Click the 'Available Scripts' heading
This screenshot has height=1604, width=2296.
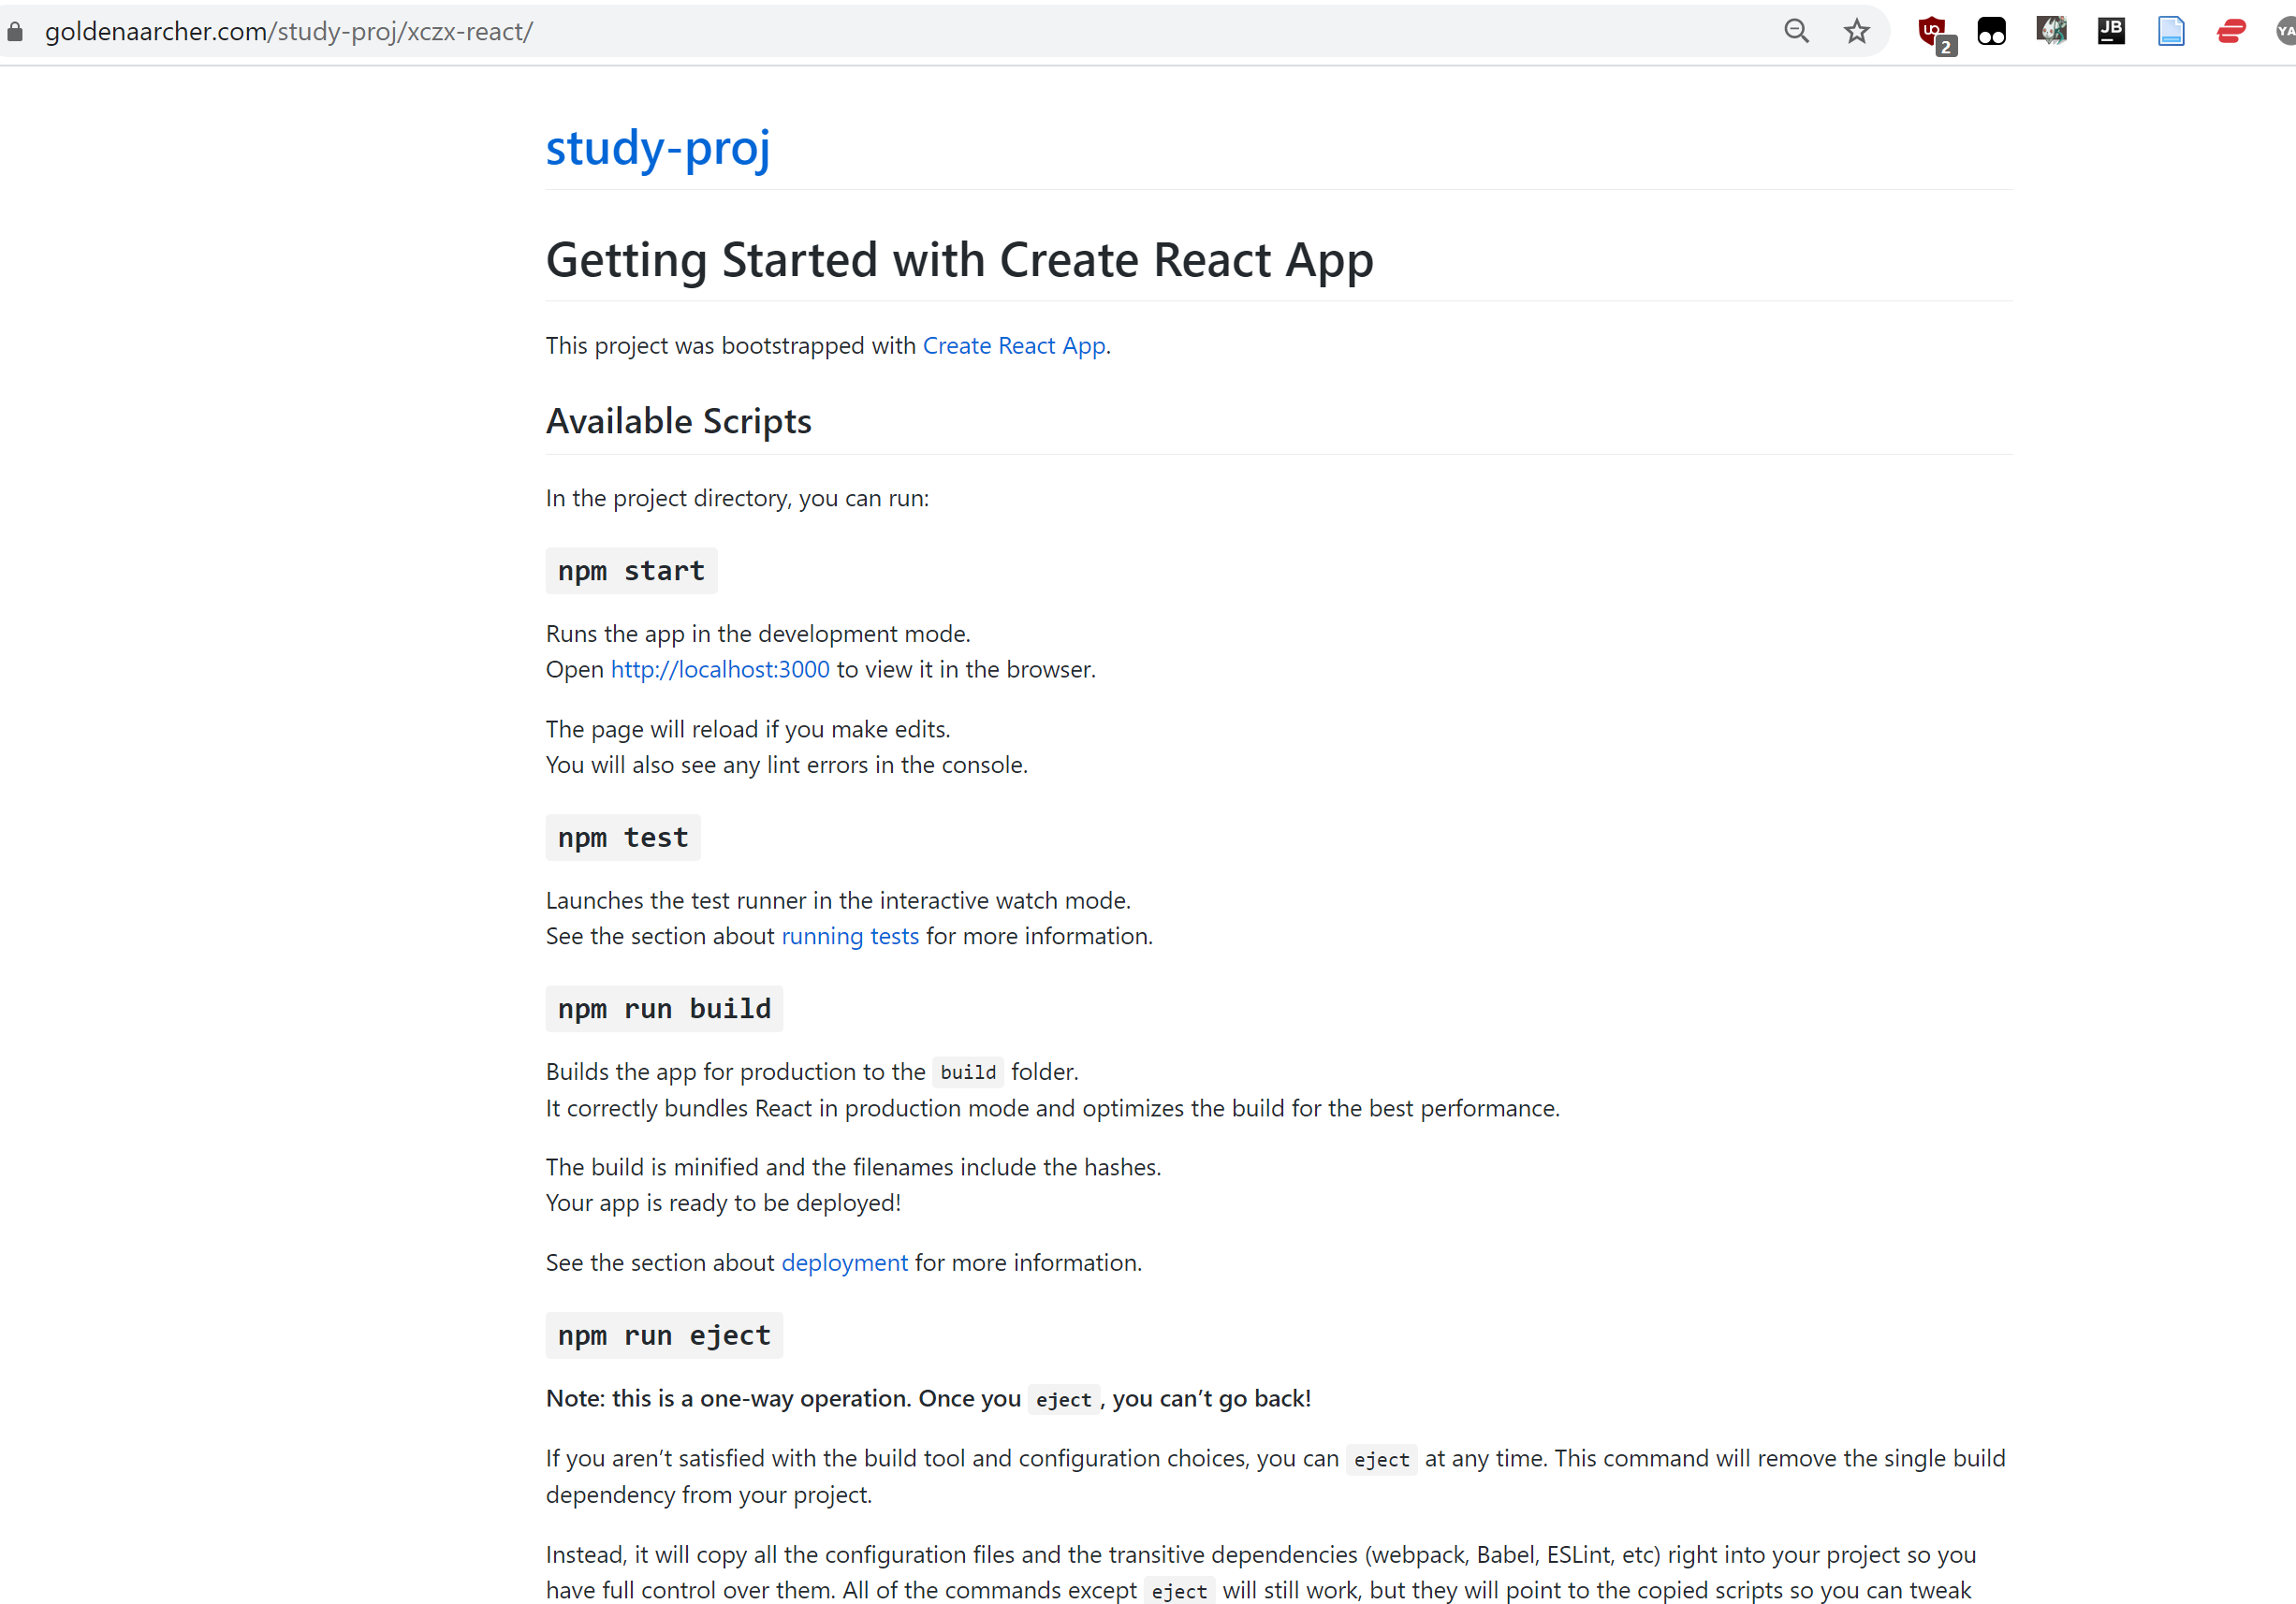(x=679, y=422)
